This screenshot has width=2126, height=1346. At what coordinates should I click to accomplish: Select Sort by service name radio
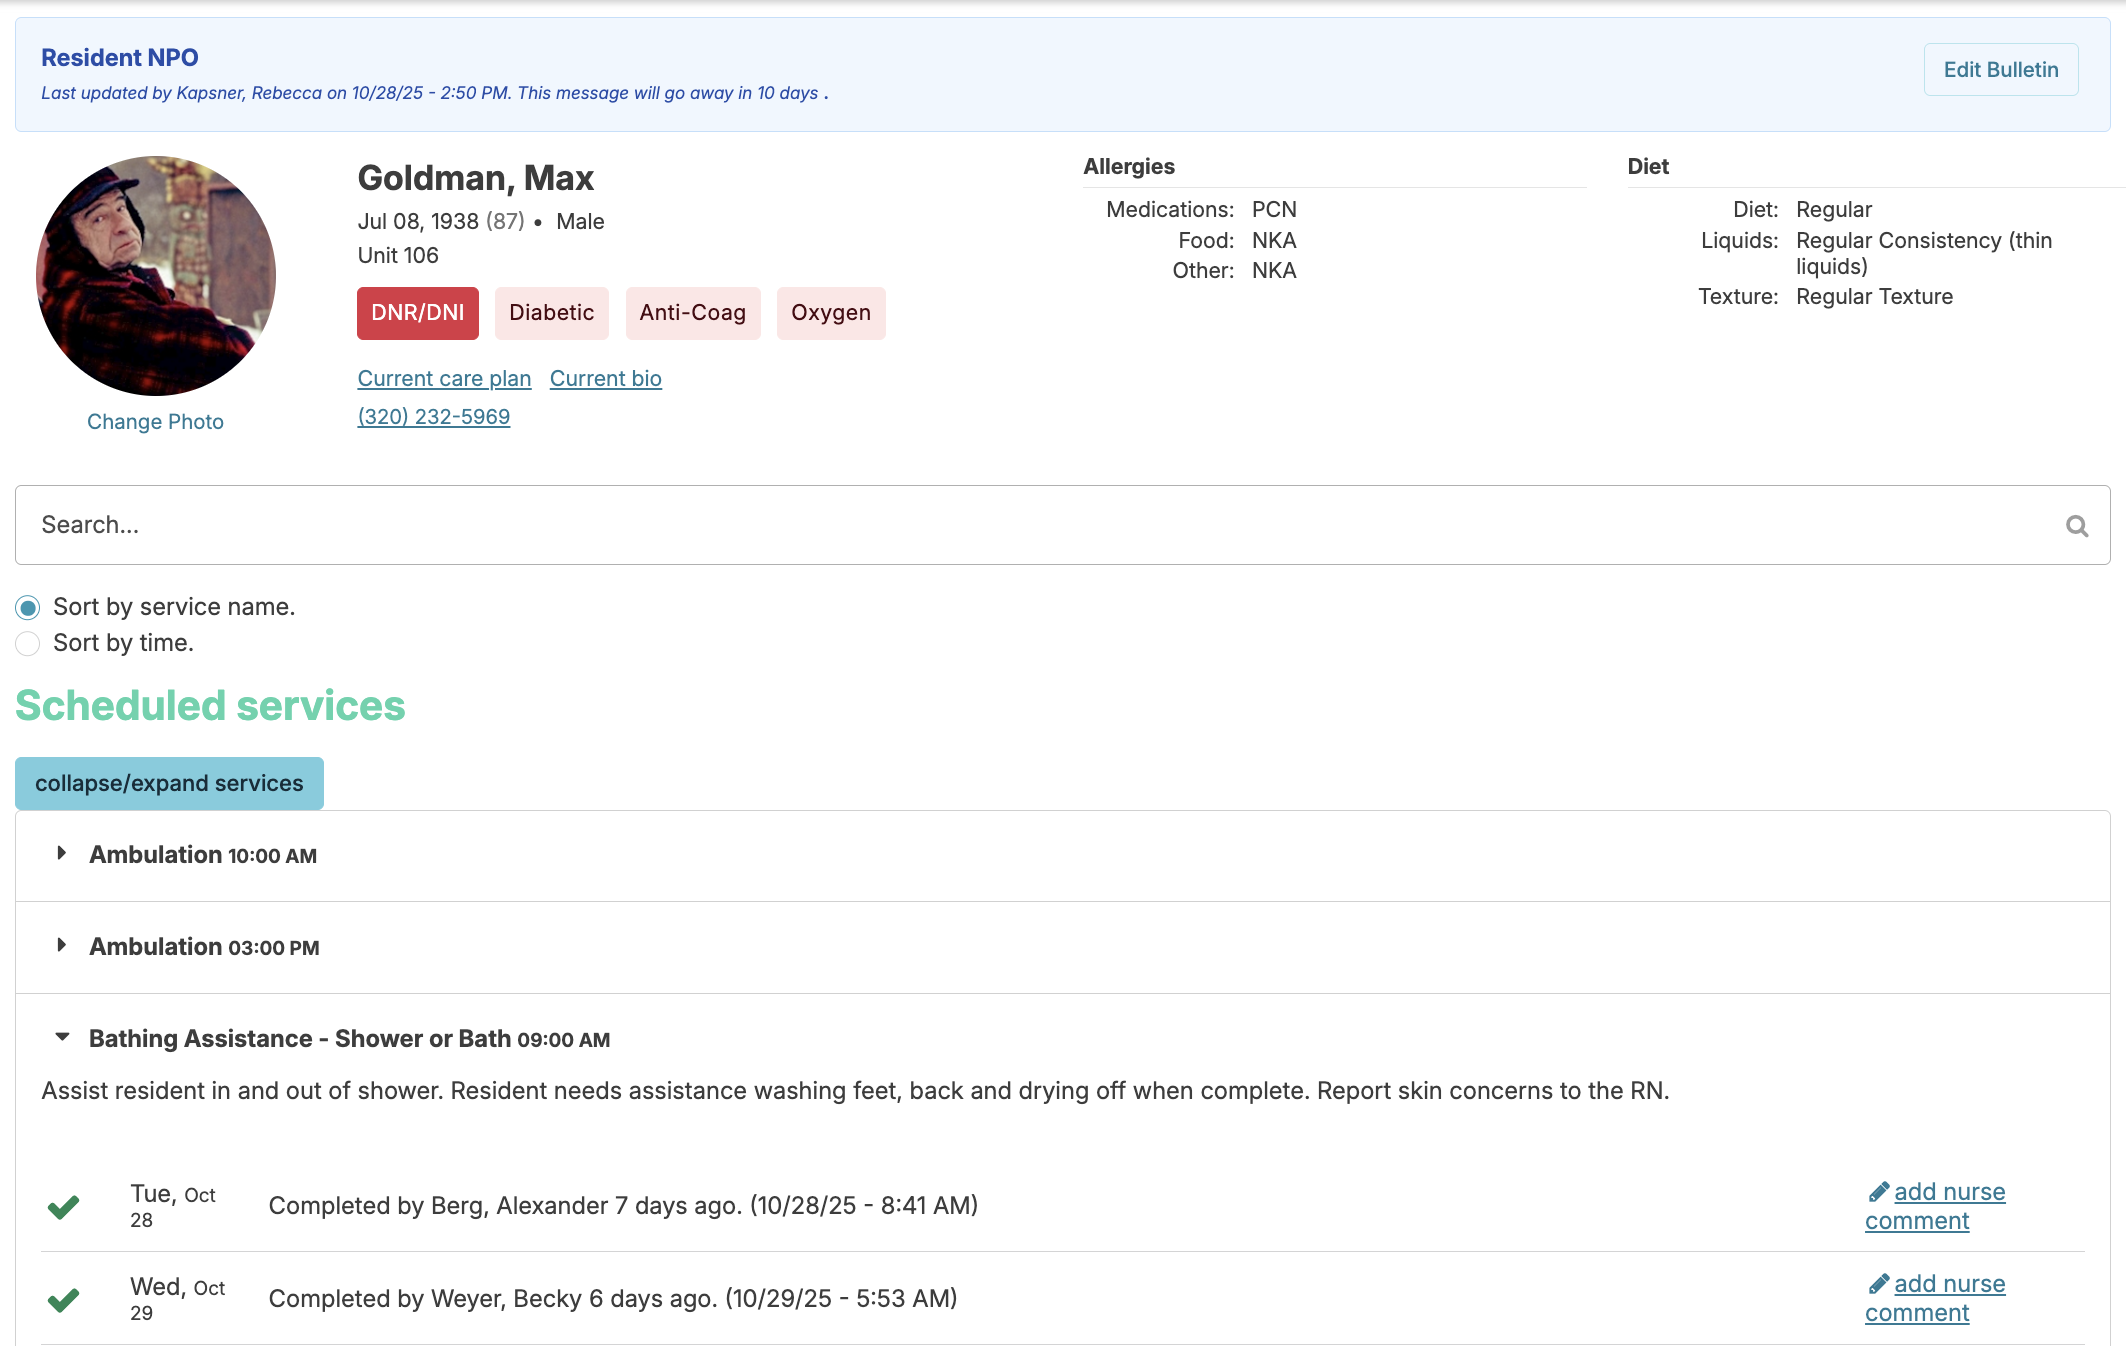[28, 608]
